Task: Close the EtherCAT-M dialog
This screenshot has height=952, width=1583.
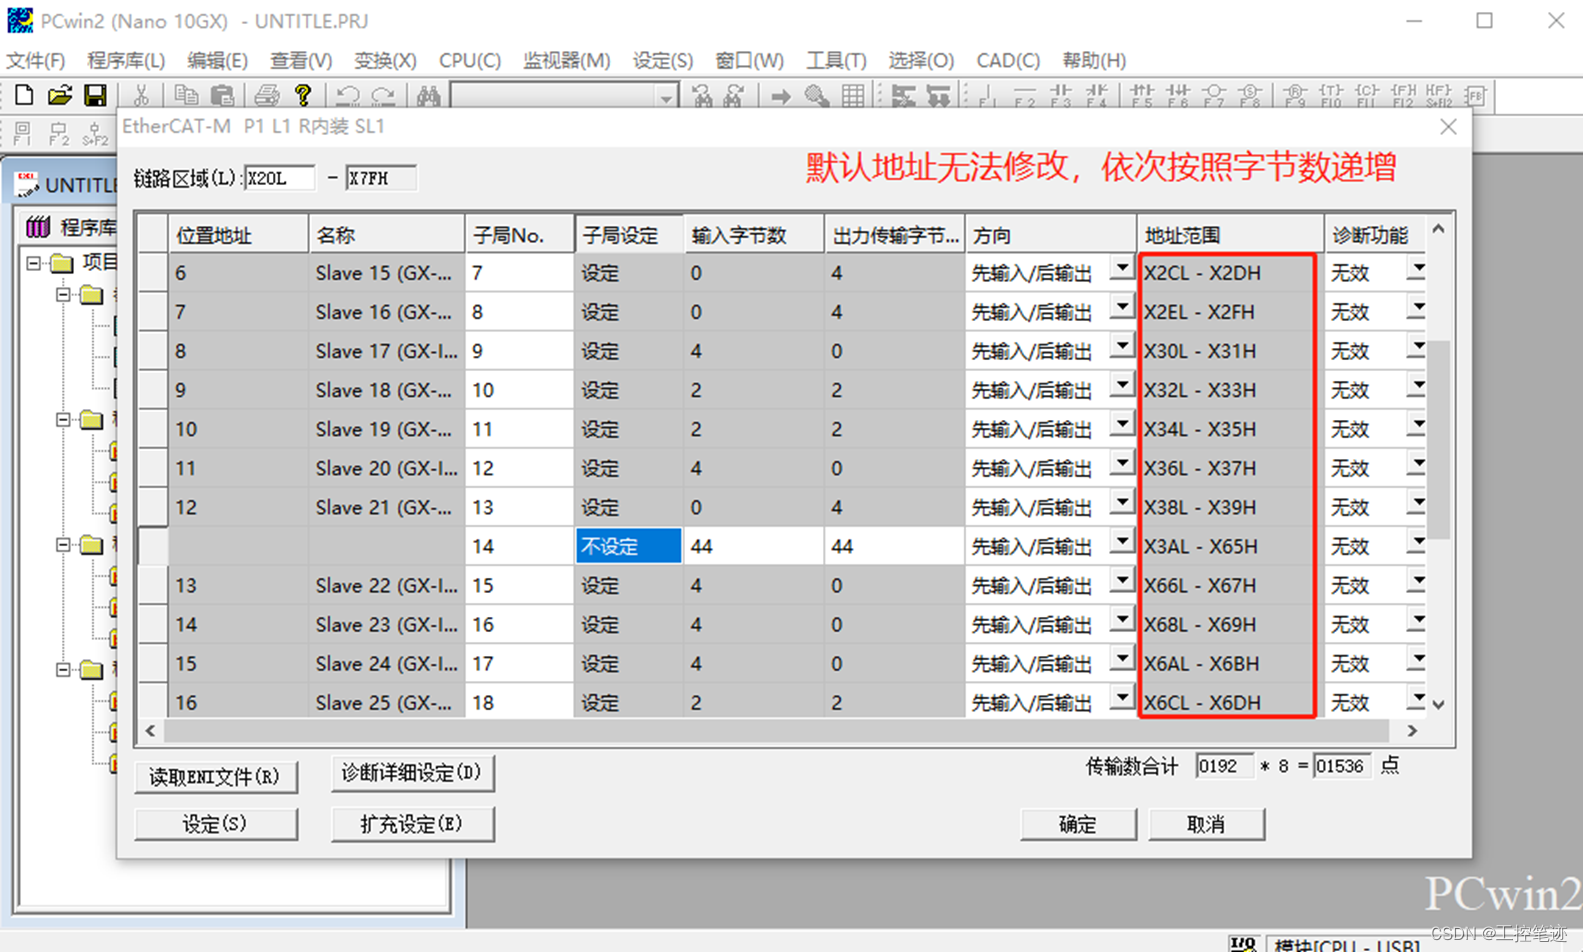Action: pos(1448,127)
